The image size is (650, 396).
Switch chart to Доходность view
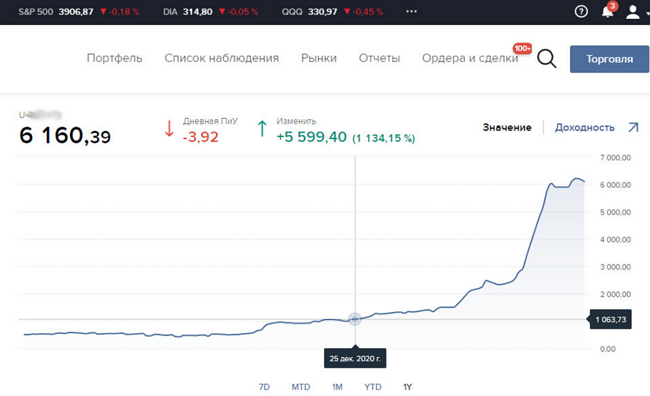pos(585,127)
